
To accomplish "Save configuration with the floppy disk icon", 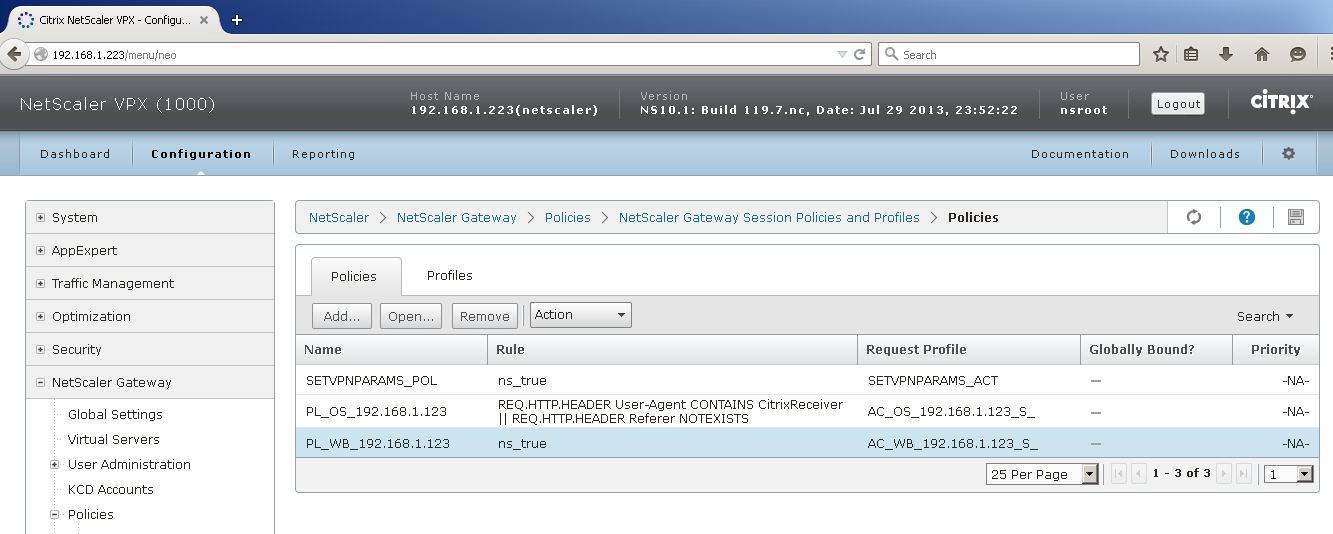I will [1296, 217].
